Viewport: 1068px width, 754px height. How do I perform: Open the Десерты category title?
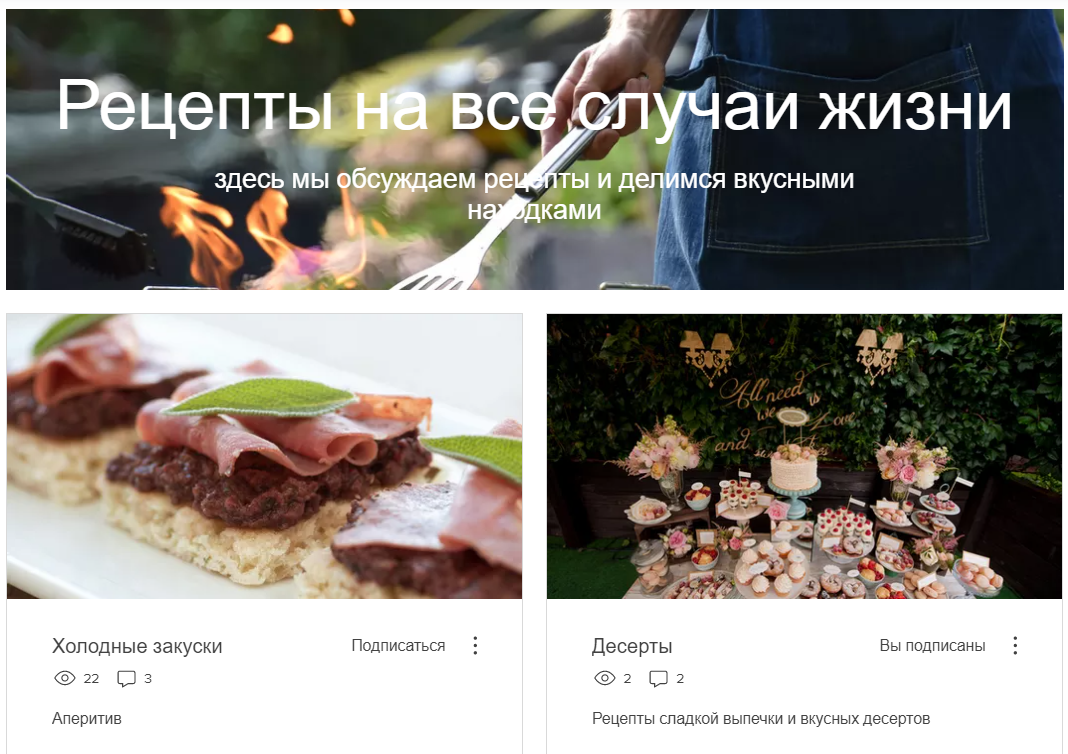pyautogui.click(x=632, y=646)
